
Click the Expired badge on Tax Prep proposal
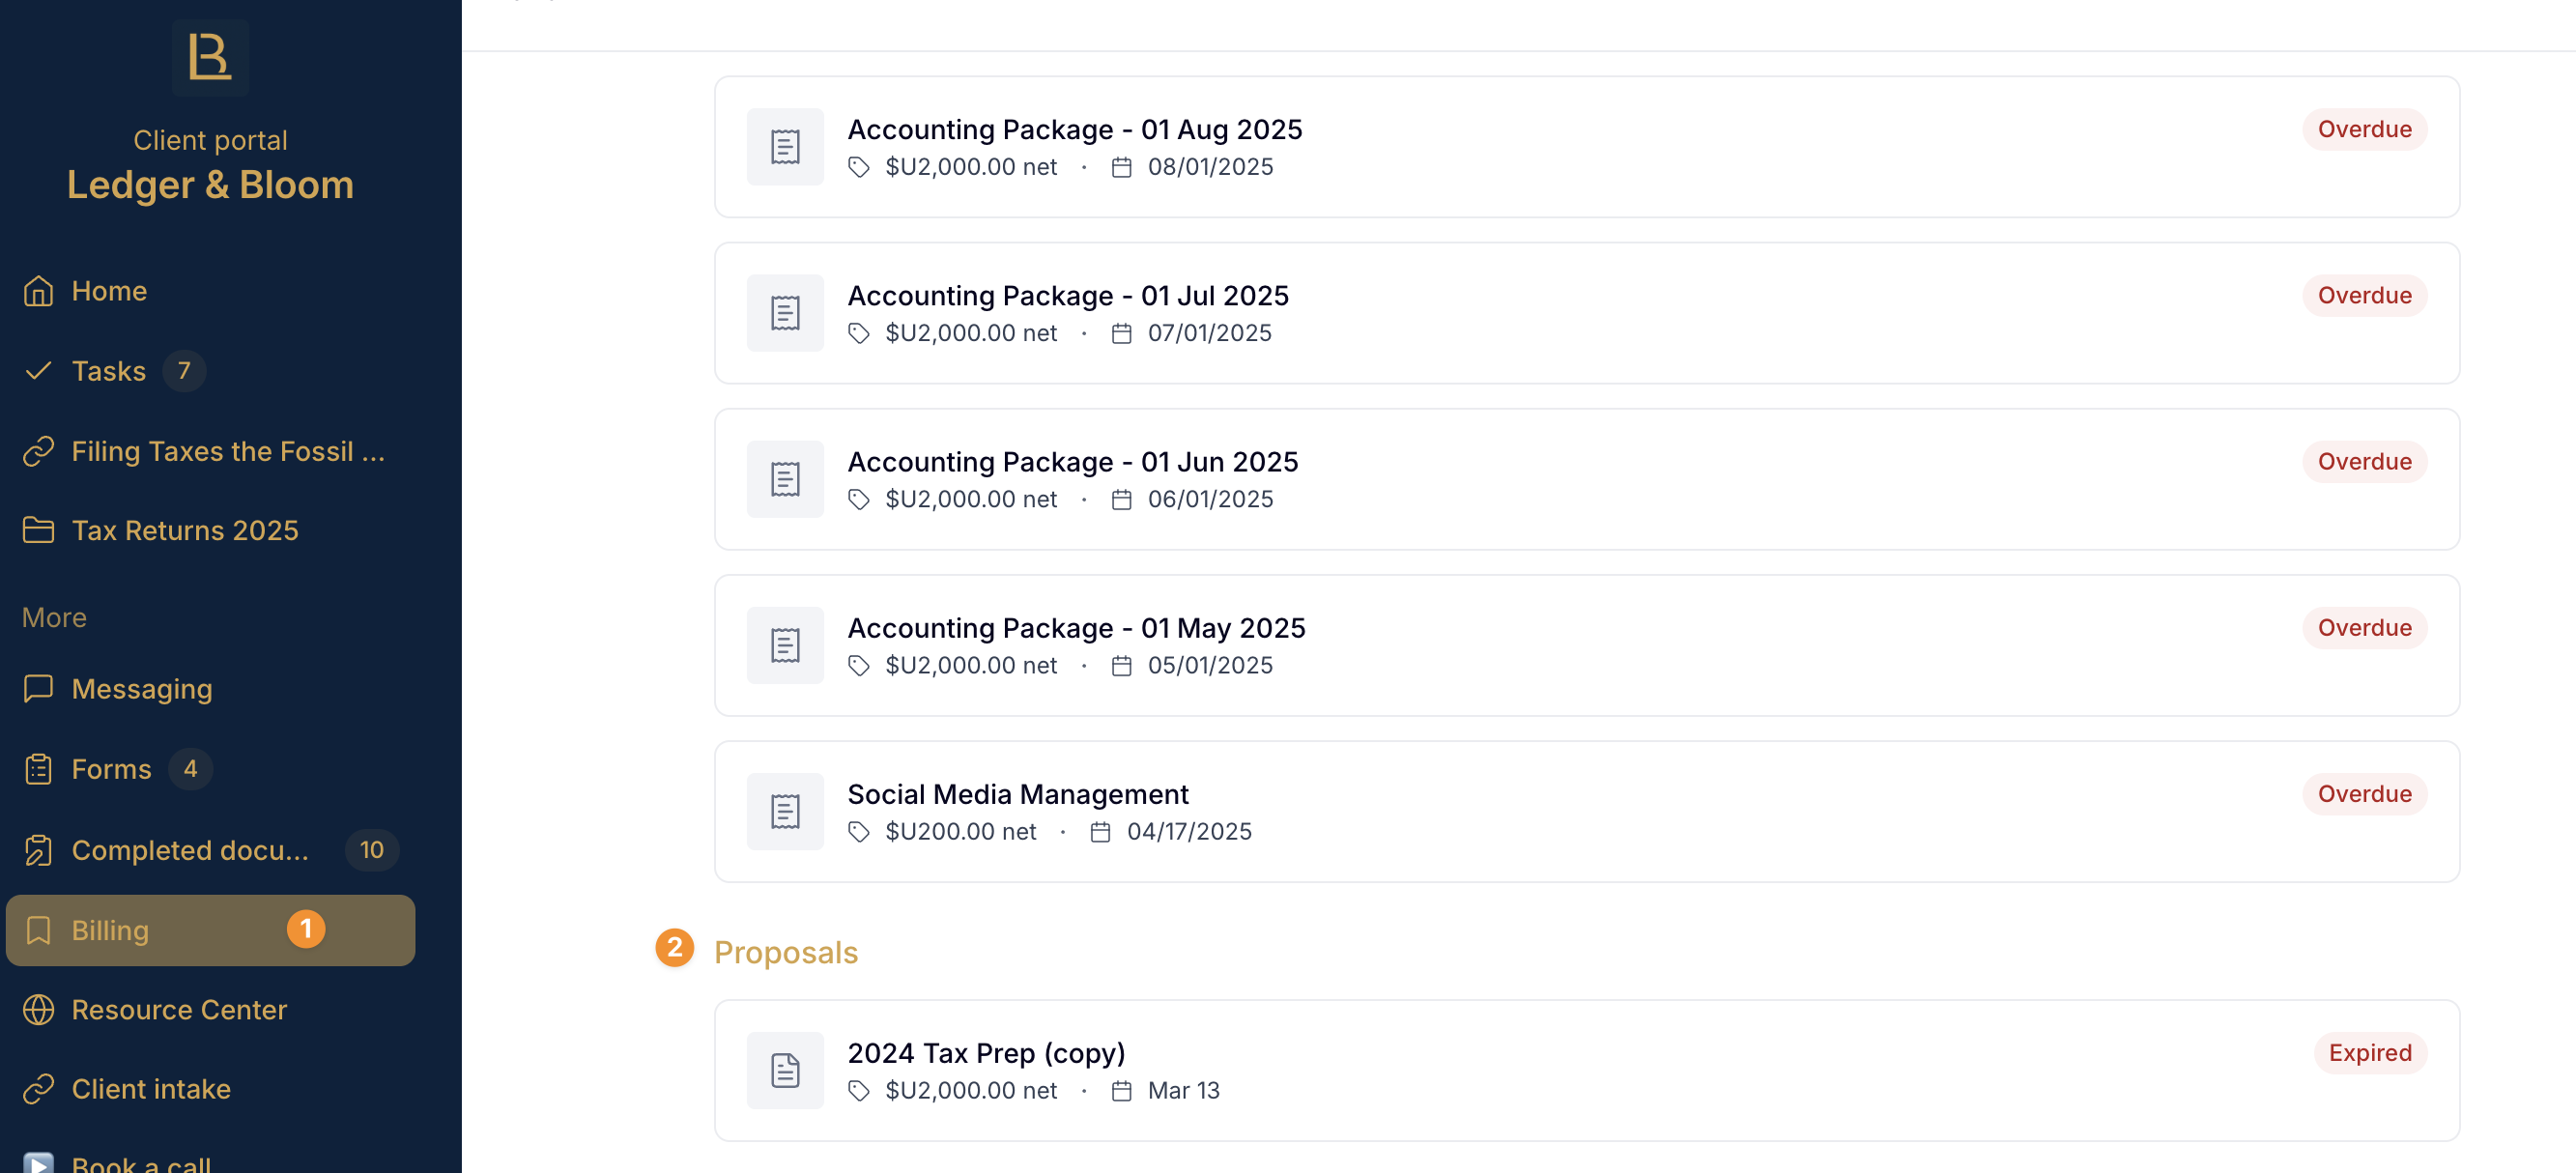coord(2370,1053)
